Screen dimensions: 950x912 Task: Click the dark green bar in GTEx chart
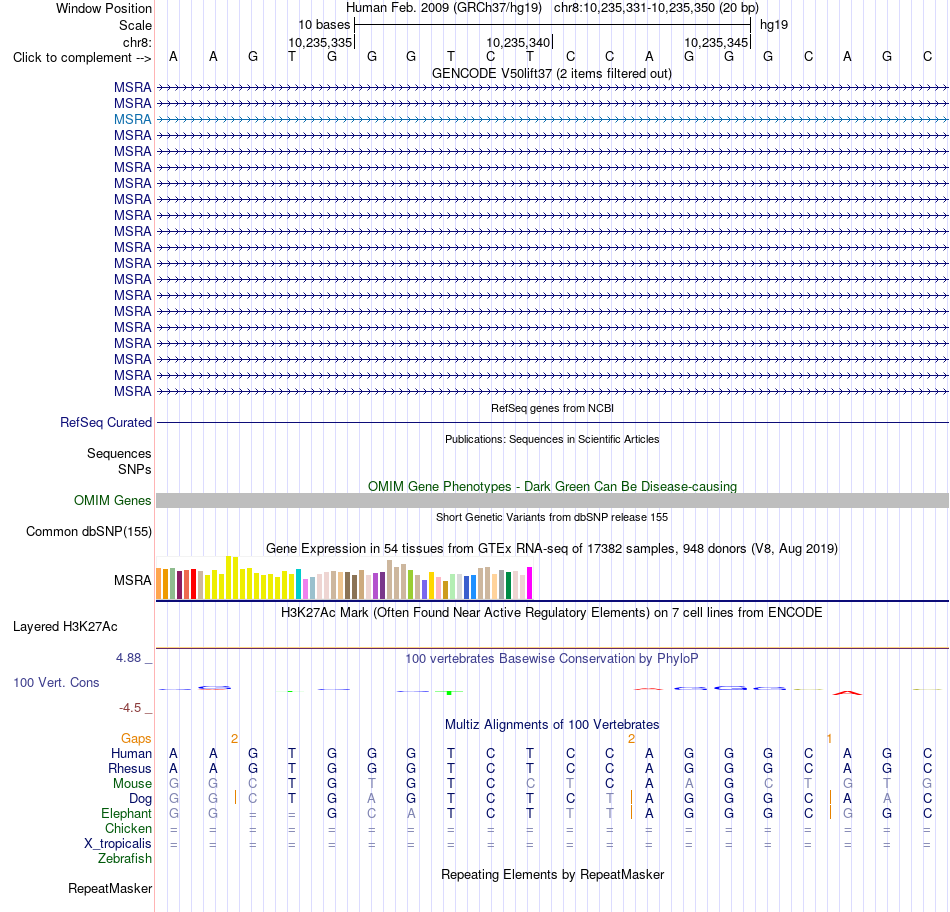(x=508, y=585)
